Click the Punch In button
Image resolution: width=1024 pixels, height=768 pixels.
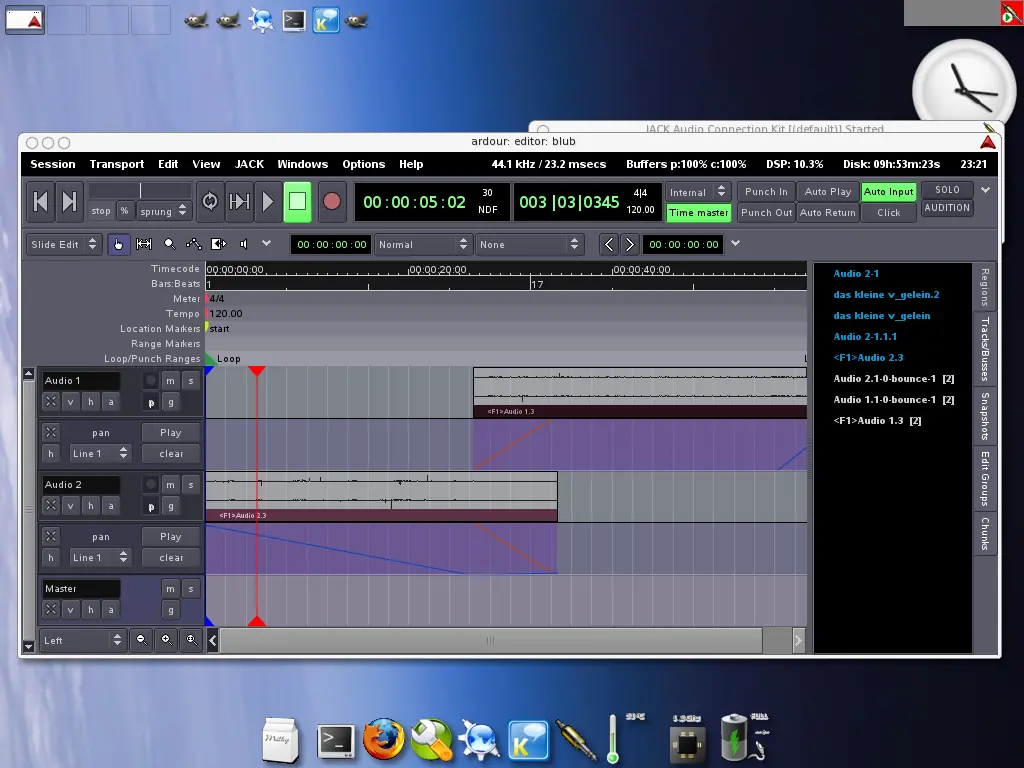[x=766, y=191]
